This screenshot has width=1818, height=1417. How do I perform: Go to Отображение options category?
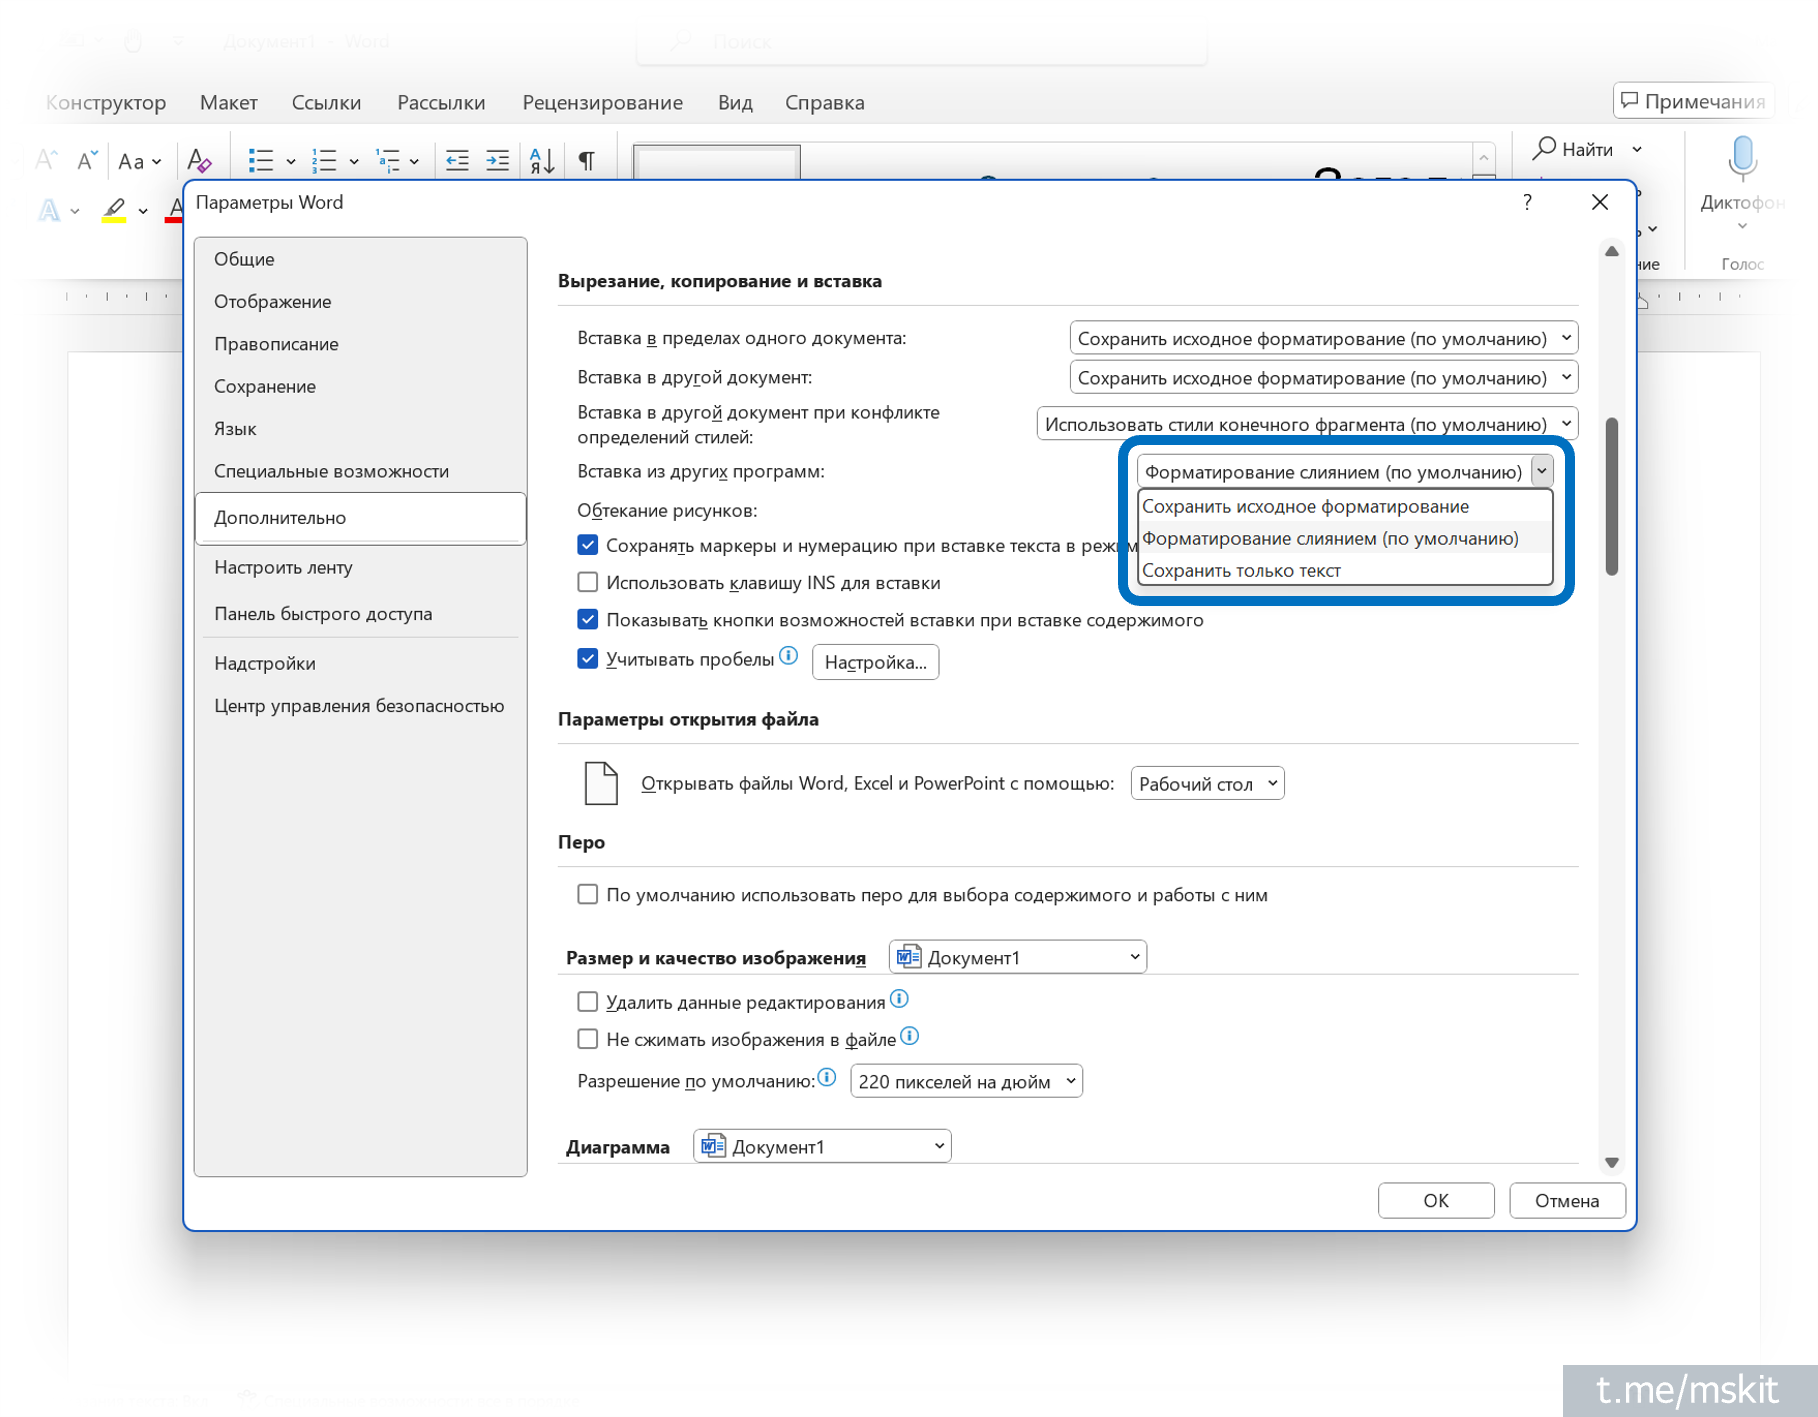pos(360,301)
